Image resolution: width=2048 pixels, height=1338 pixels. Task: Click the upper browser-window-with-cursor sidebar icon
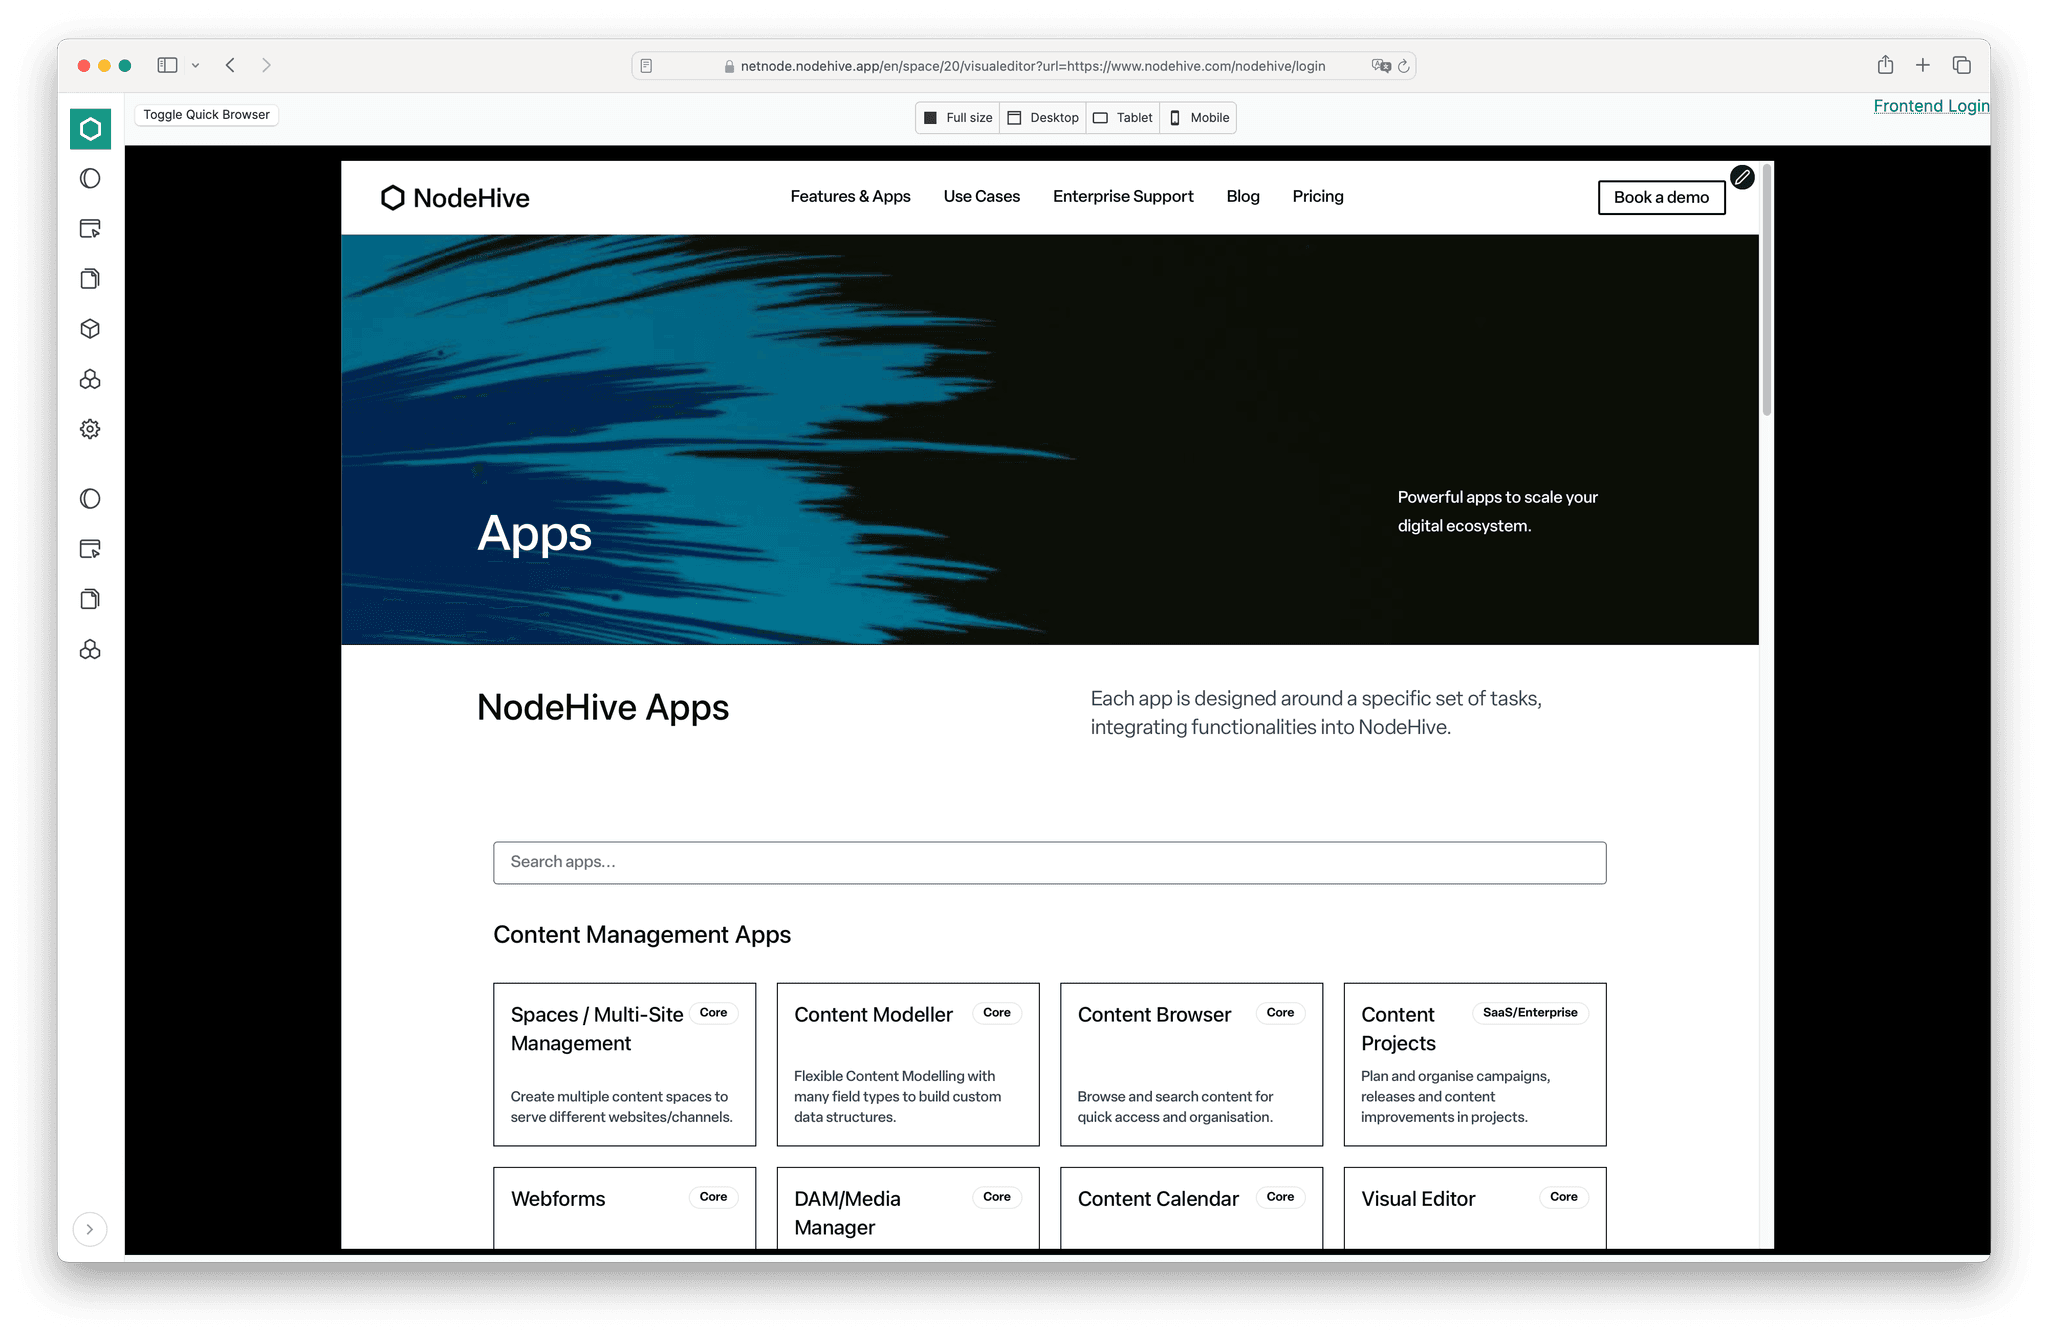click(x=90, y=229)
